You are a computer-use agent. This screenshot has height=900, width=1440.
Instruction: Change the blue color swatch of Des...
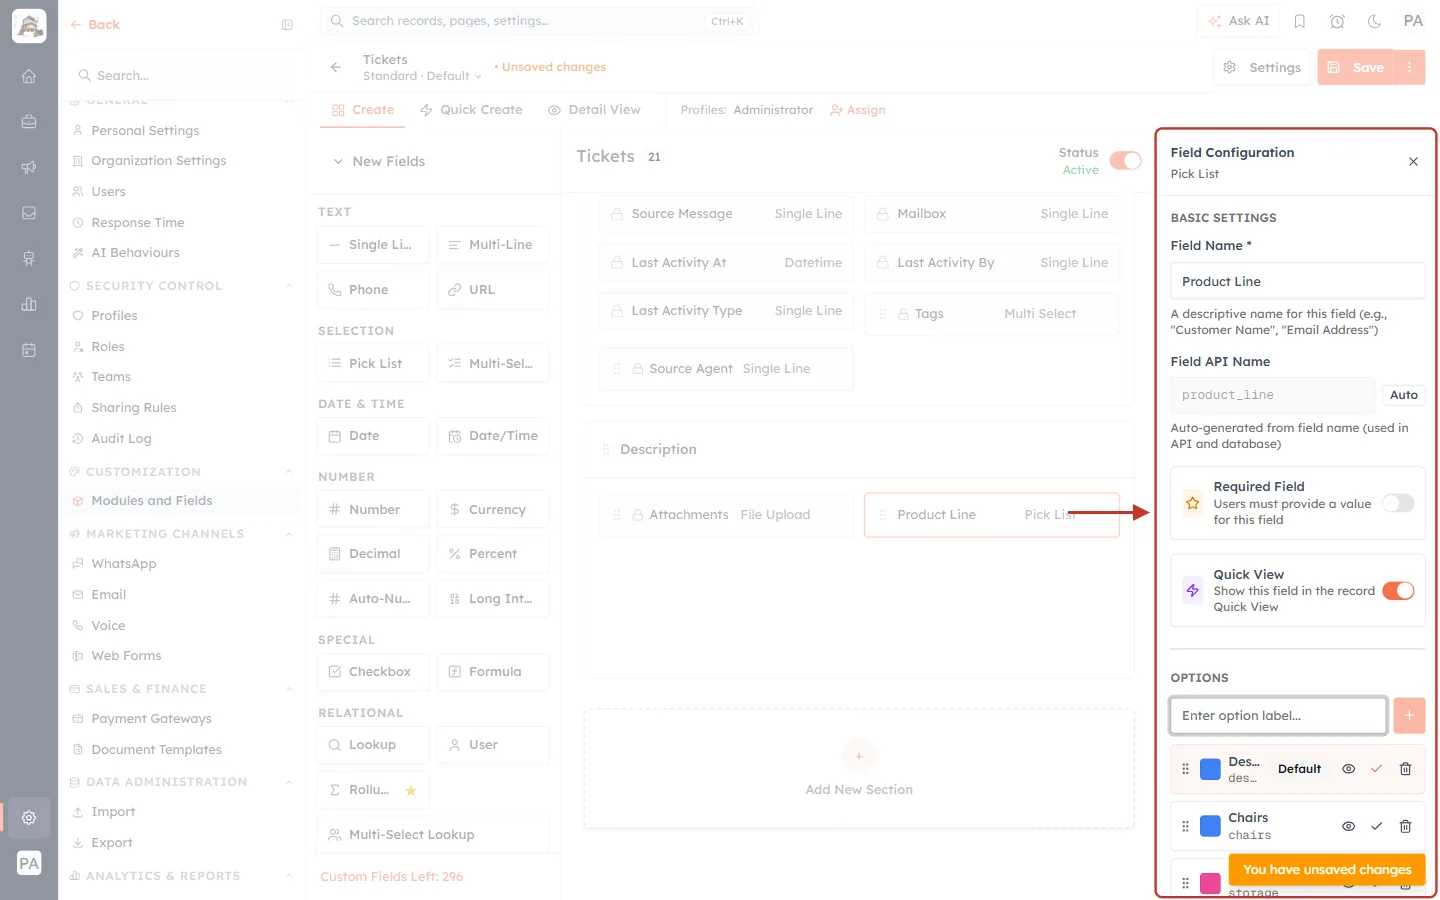point(1210,769)
